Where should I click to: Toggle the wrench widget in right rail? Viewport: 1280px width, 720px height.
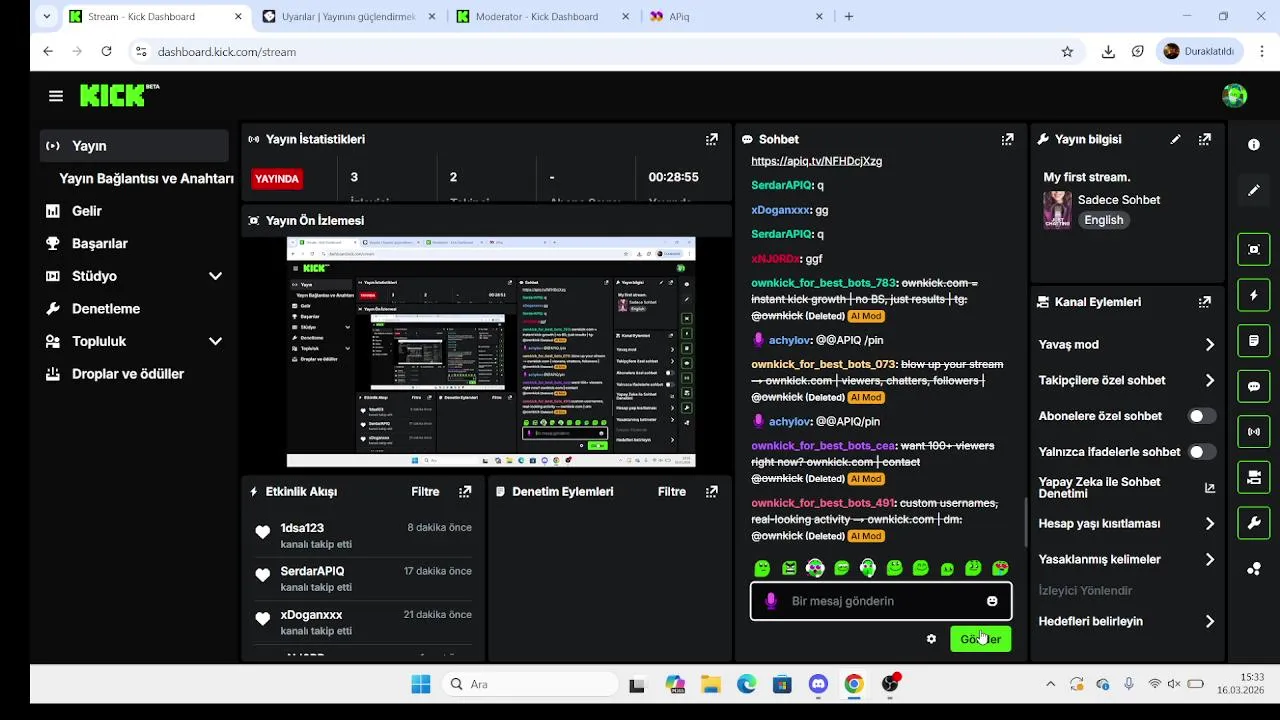click(1254, 523)
